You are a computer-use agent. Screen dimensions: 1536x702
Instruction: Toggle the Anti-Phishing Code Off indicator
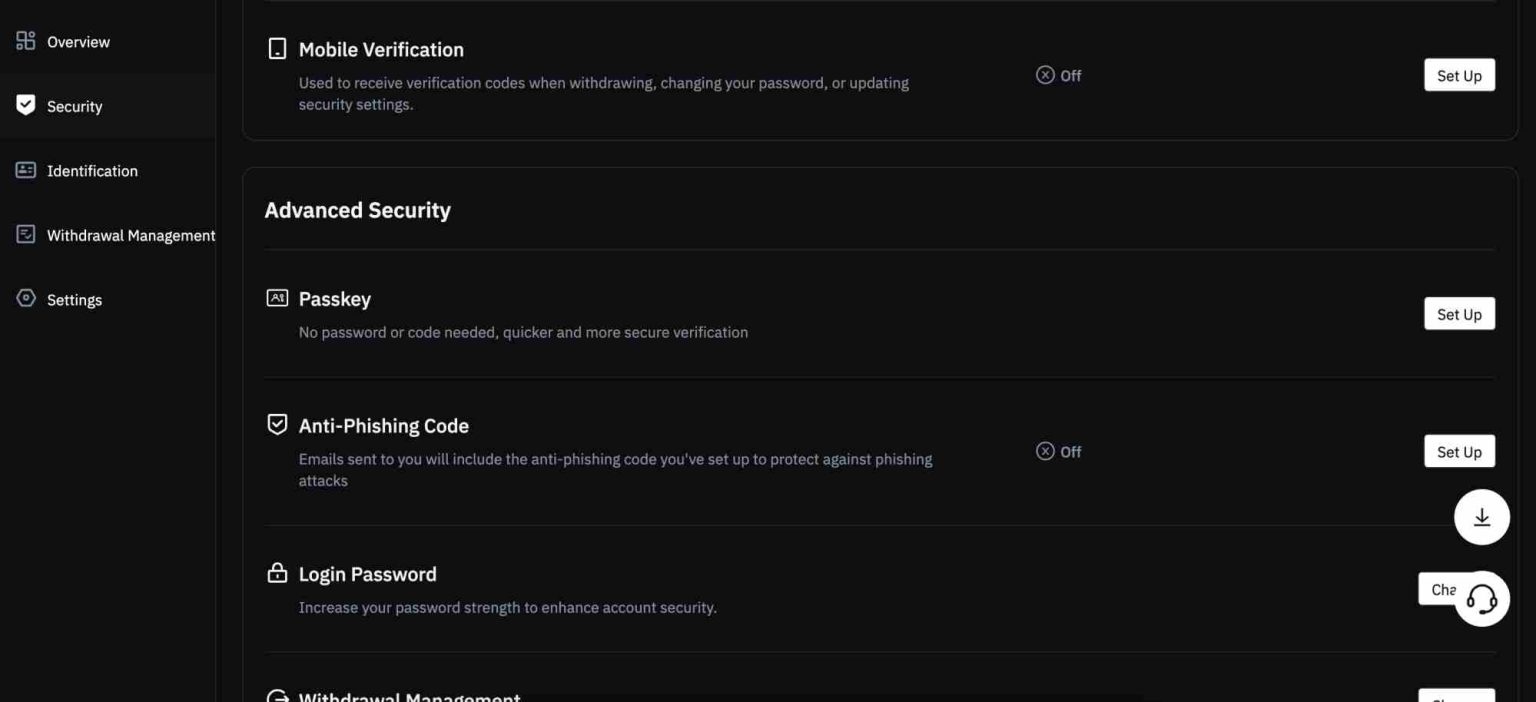[x=1056, y=451]
